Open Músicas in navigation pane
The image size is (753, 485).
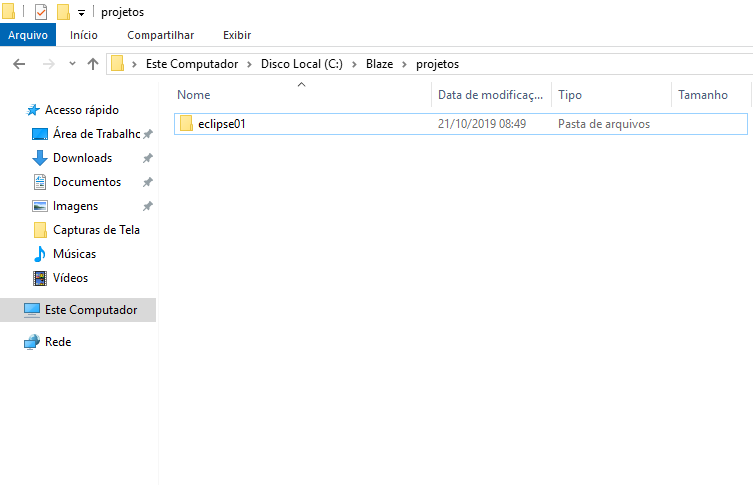point(74,254)
